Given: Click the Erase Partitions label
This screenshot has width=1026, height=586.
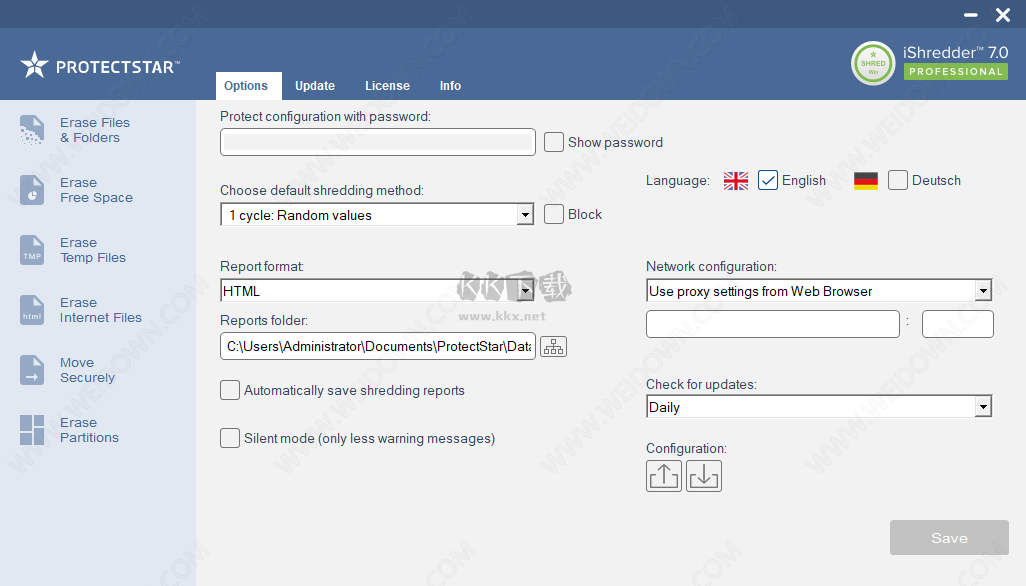Looking at the screenshot, I should point(90,430).
